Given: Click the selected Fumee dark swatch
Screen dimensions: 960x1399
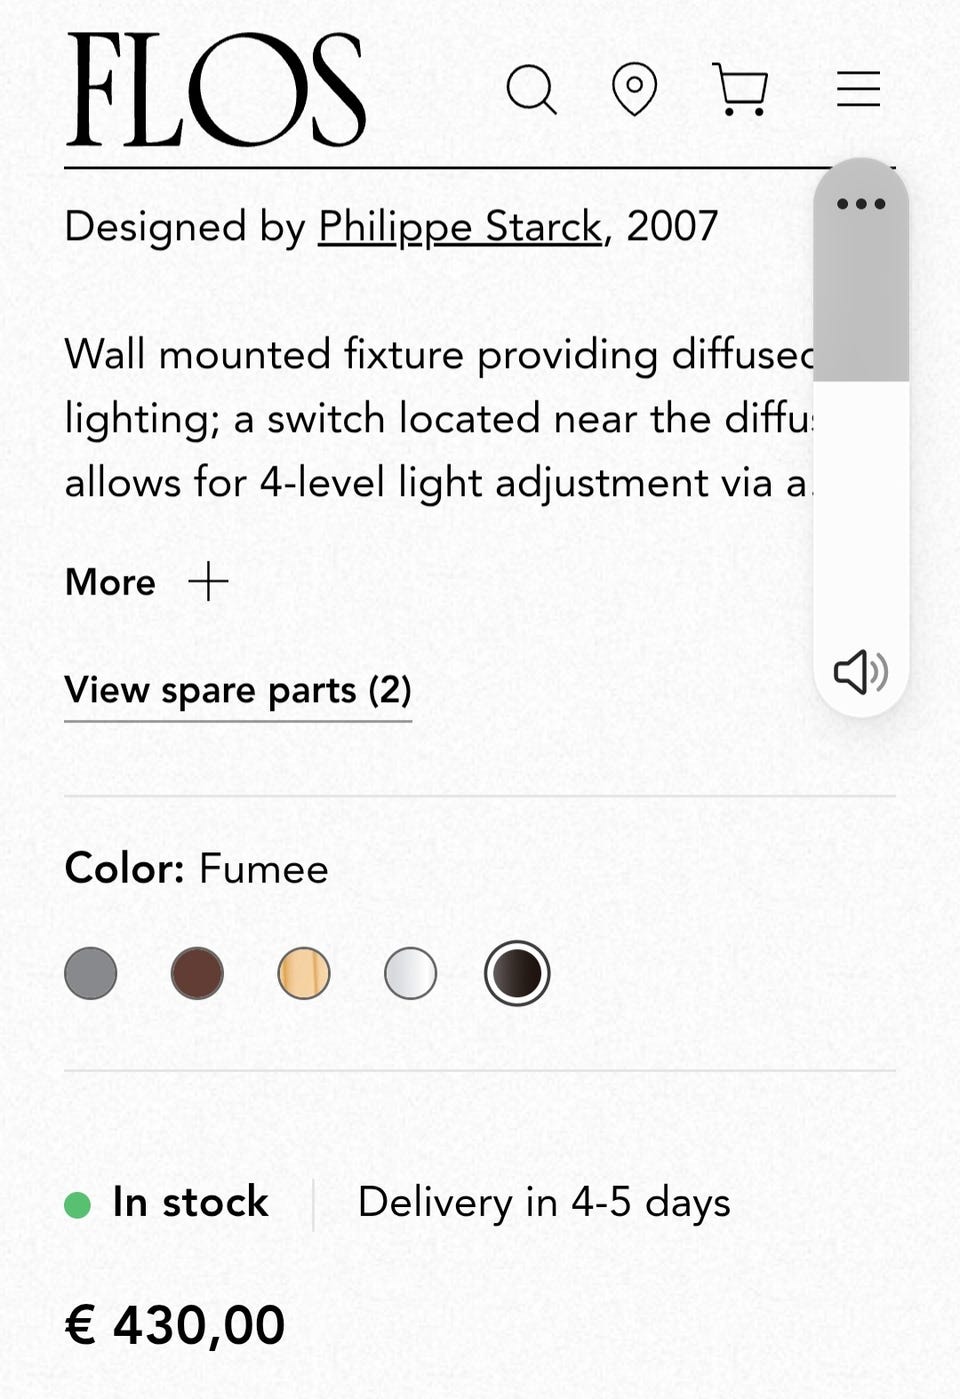Looking at the screenshot, I should (x=517, y=973).
